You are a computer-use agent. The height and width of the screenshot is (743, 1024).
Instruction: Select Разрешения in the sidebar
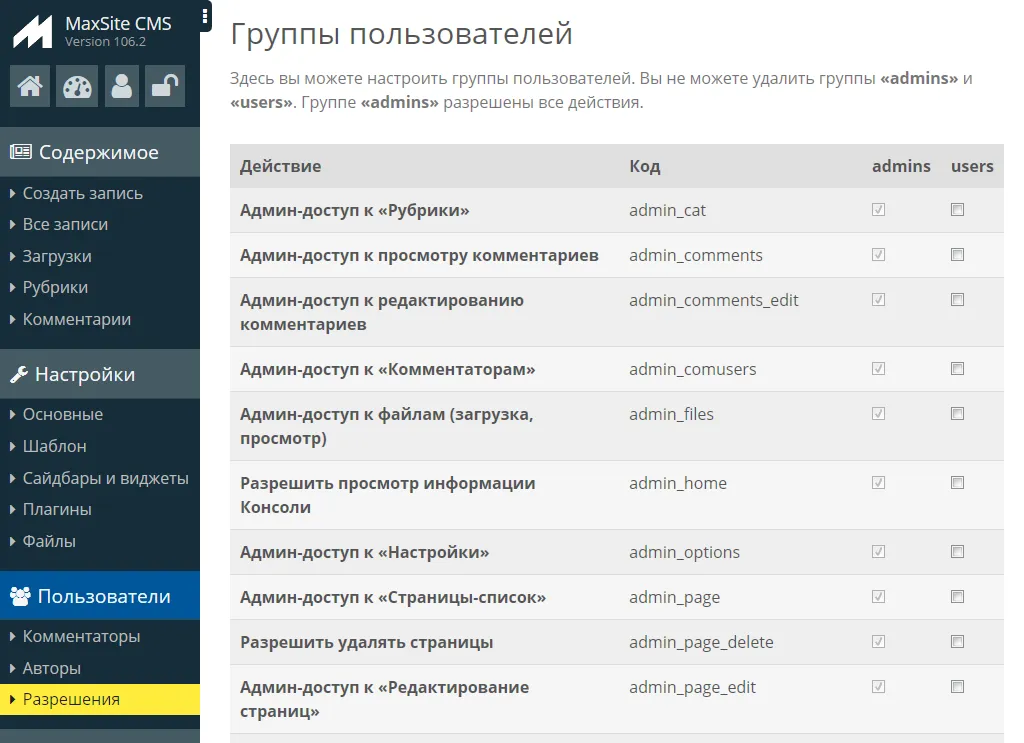(x=71, y=699)
